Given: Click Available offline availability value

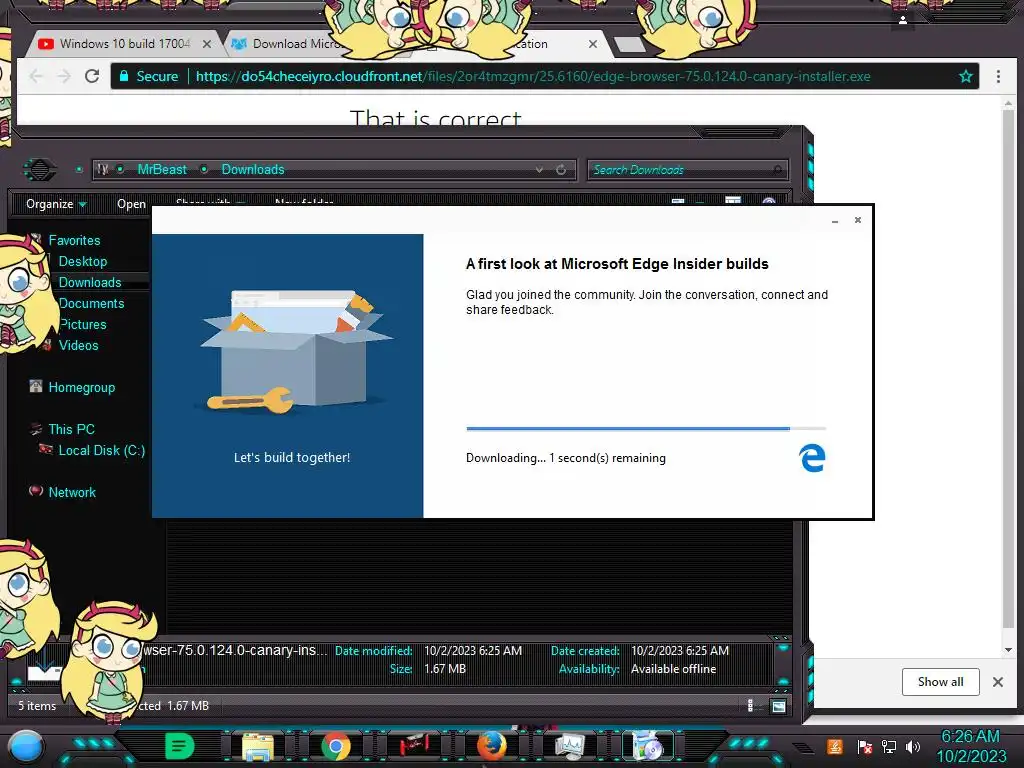Looking at the screenshot, I should pos(673,669).
